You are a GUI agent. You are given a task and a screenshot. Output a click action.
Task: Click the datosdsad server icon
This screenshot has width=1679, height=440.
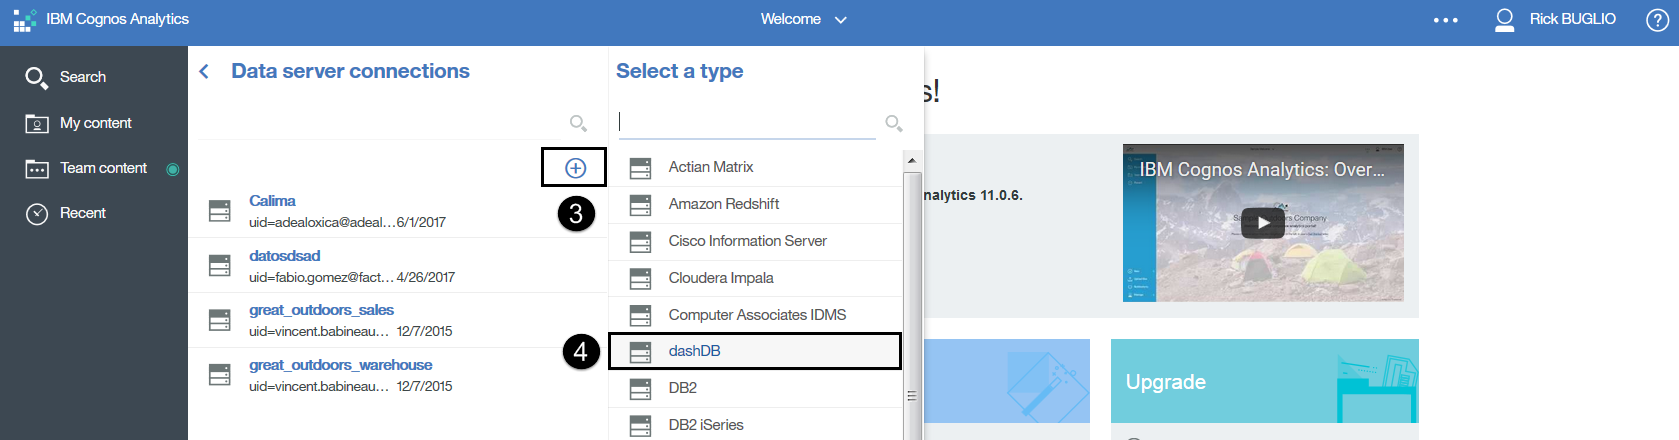pos(220,265)
